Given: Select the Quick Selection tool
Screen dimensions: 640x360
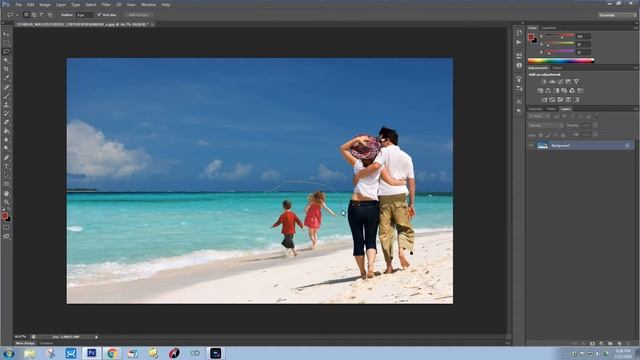Looking at the screenshot, I should (6, 60).
